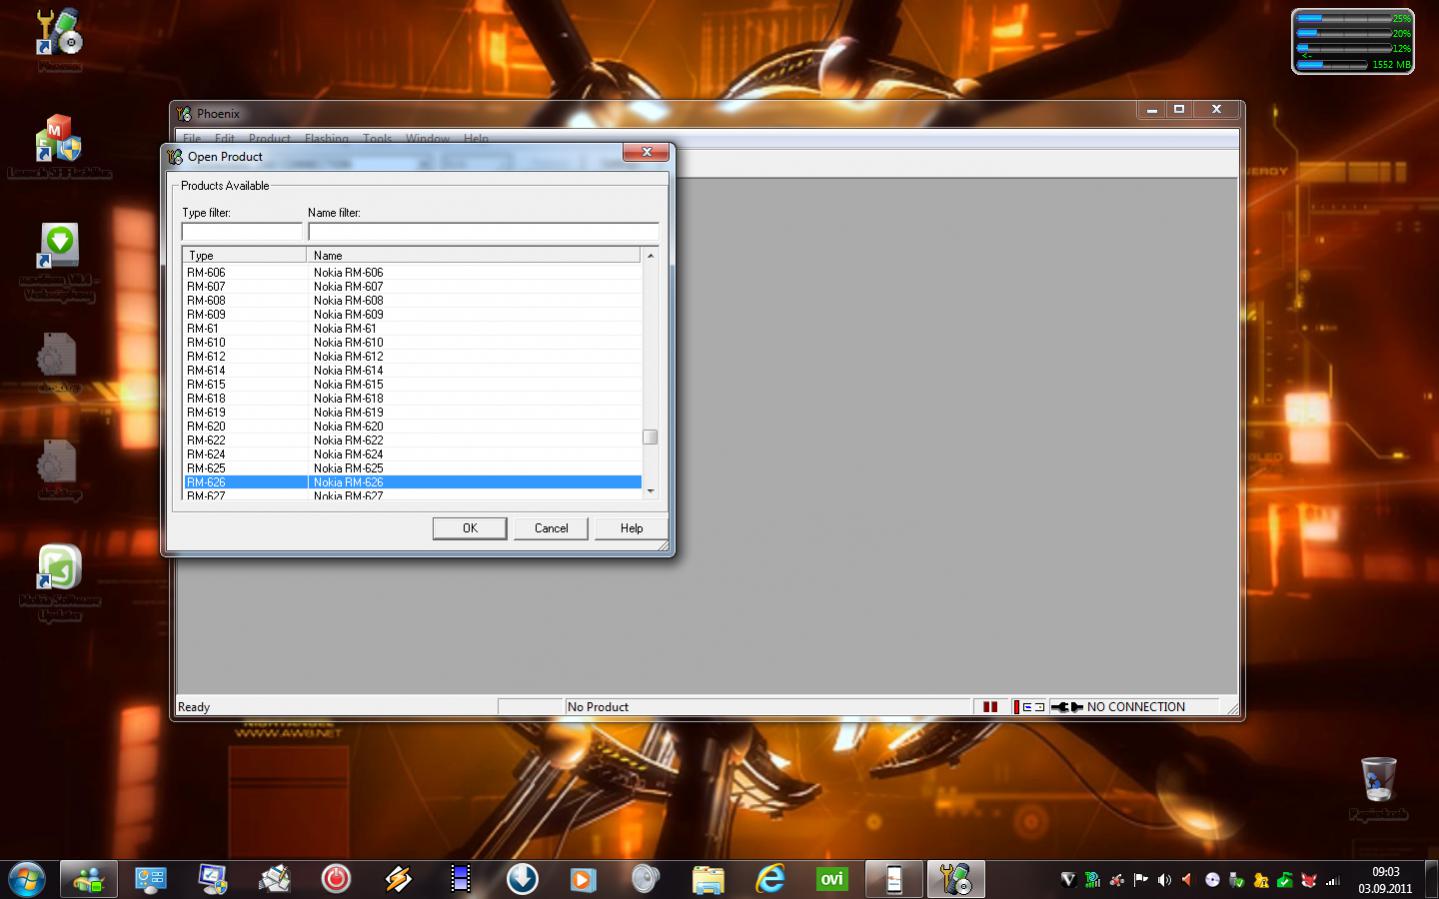The width and height of the screenshot is (1439, 899).
Task: Open the Edit menu in Phoenix
Action: [224, 138]
